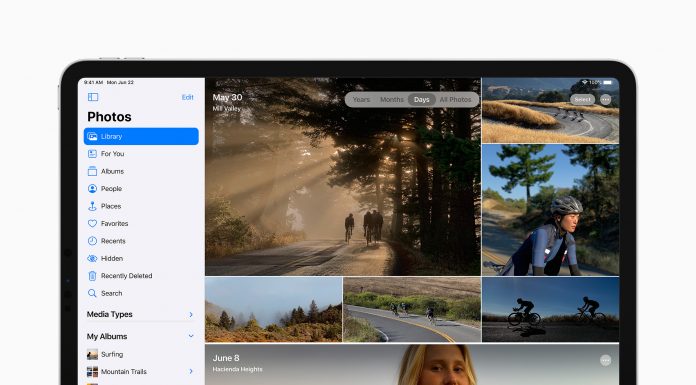Open the For You icon
The image size is (696, 385).
tap(92, 154)
